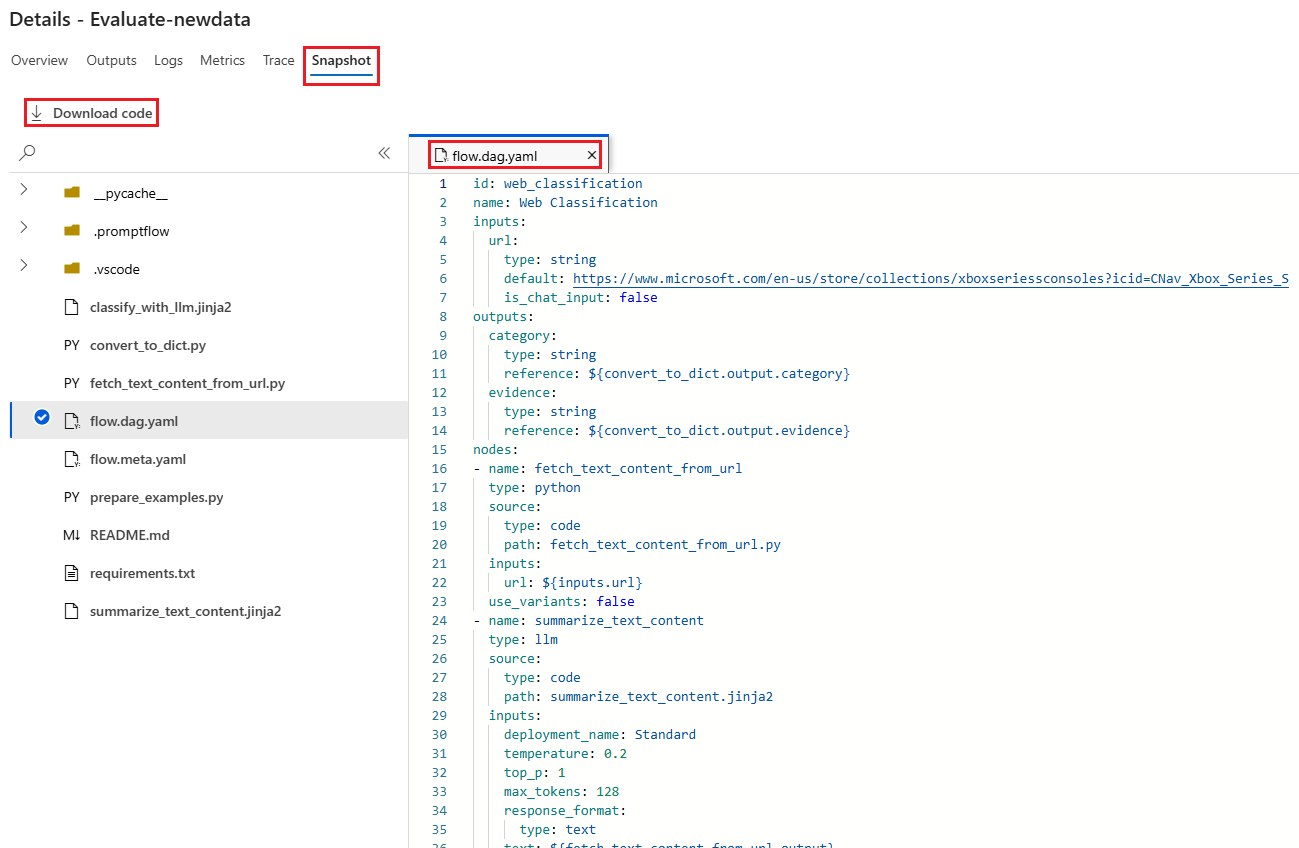Click the markdown icon next to README.md
The height and width of the screenshot is (848, 1299).
tap(71, 535)
